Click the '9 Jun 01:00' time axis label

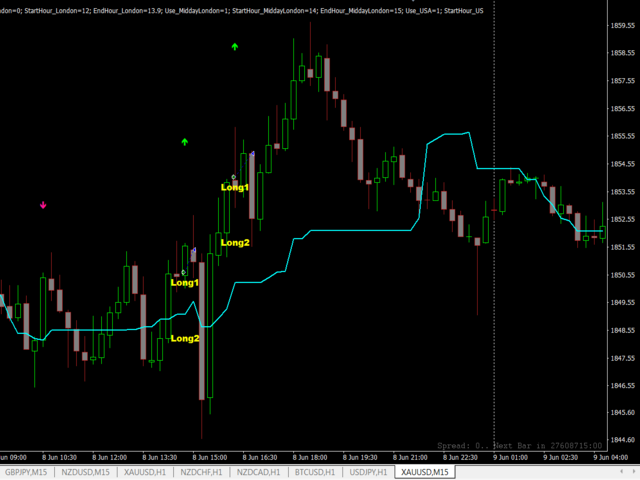click(x=510, y=458)
